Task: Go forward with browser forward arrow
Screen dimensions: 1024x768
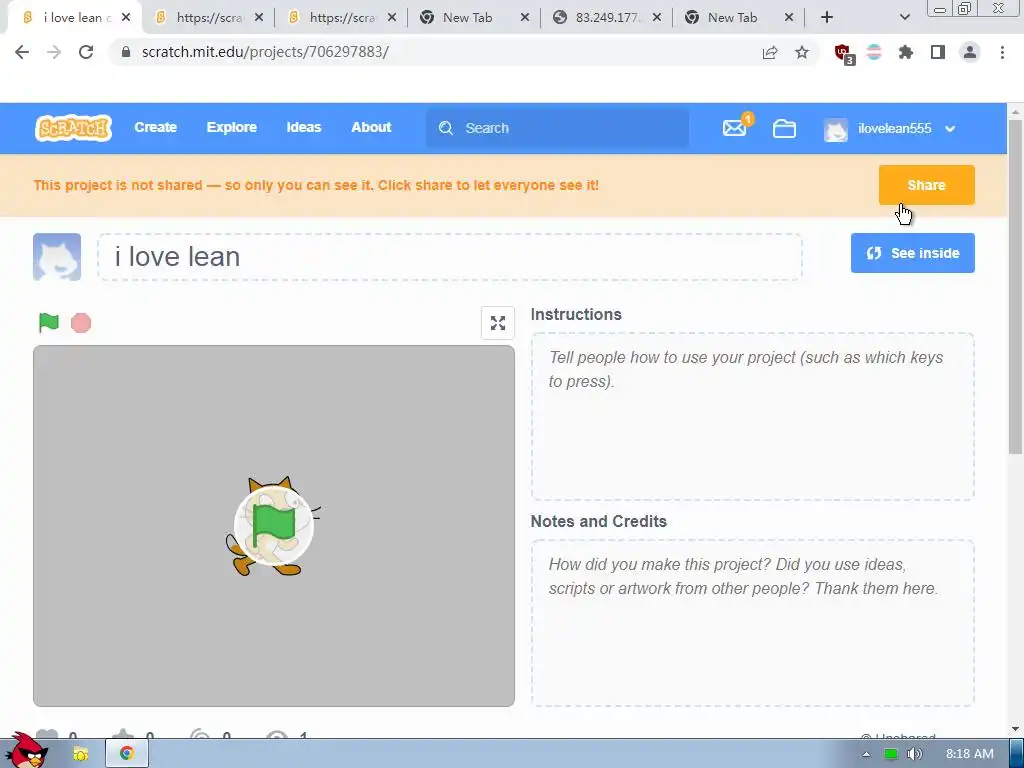Action: [x=54, y=52]
